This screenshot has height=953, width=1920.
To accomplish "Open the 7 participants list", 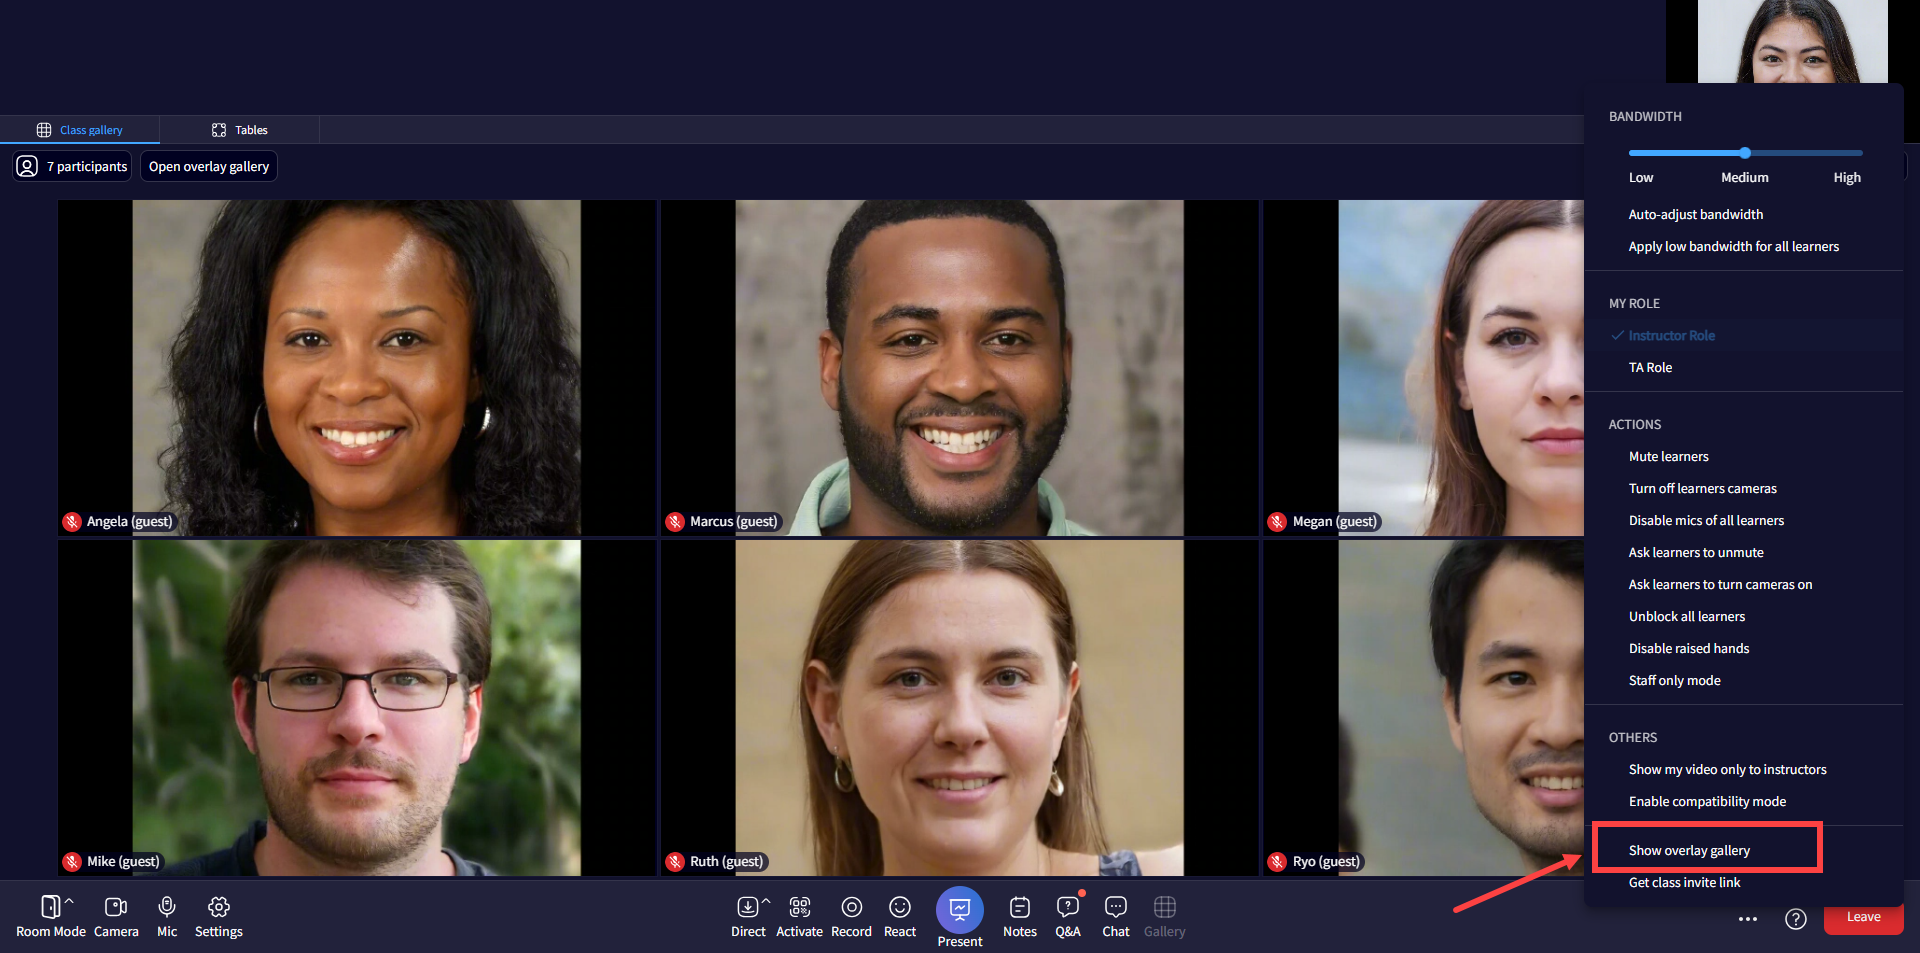I will coord(72,166).
